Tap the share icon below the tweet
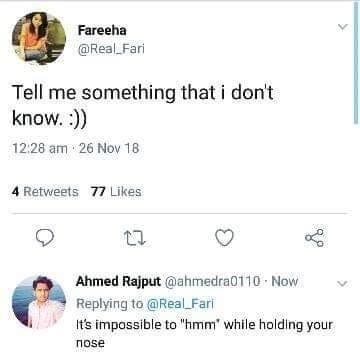 pos(315,238)
